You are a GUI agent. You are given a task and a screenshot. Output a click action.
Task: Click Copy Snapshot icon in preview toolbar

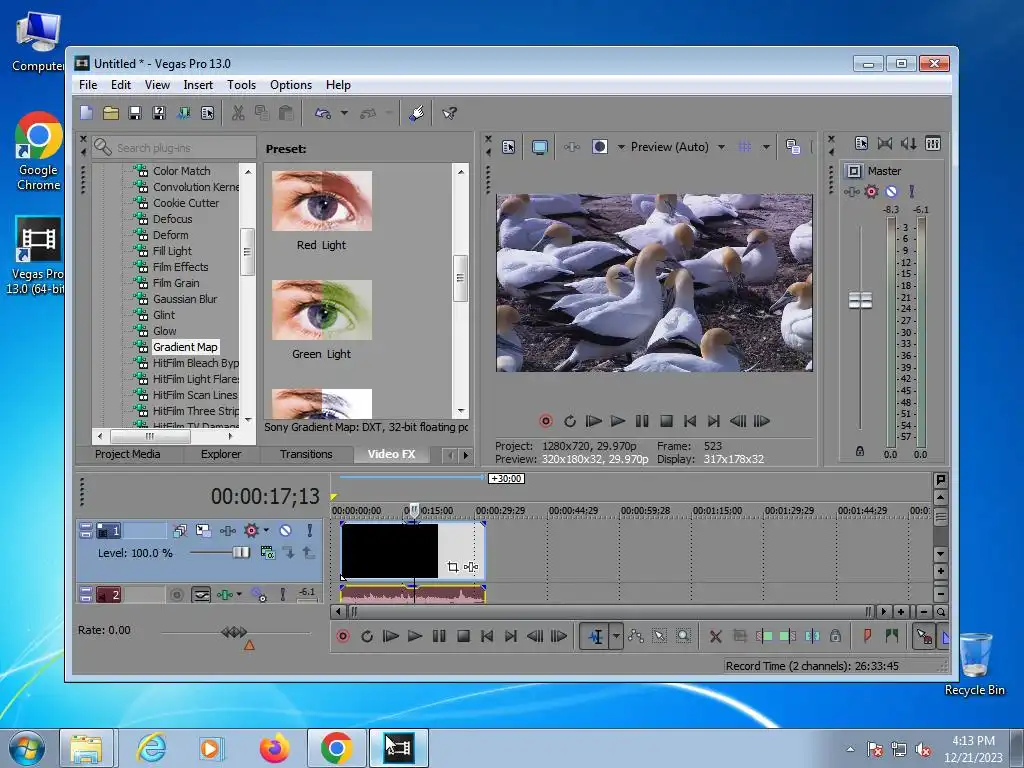pyautogui.click(x=793, y=147)
